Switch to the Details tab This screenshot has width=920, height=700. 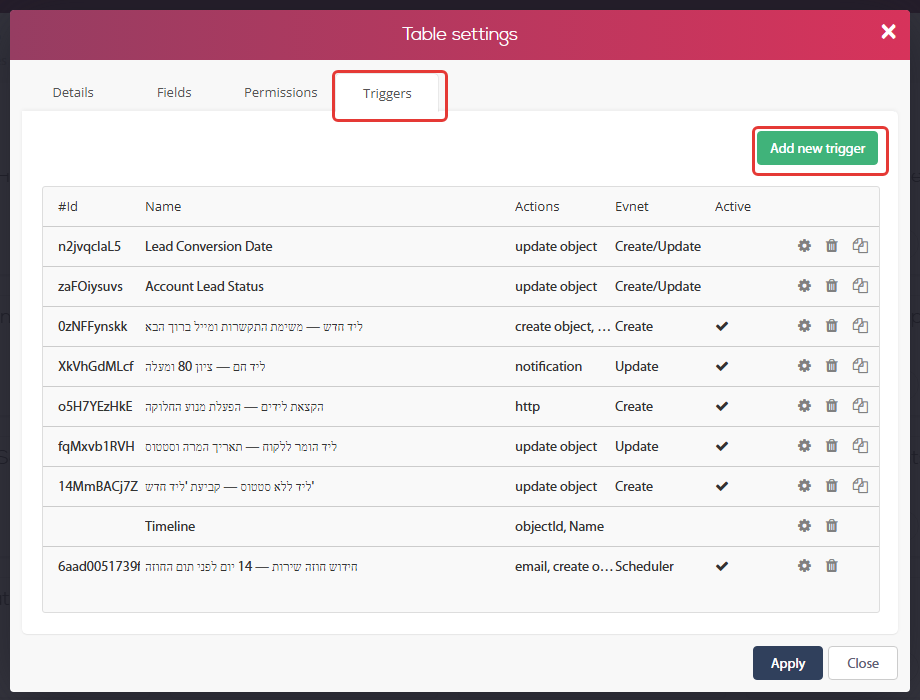coord(73,92)
